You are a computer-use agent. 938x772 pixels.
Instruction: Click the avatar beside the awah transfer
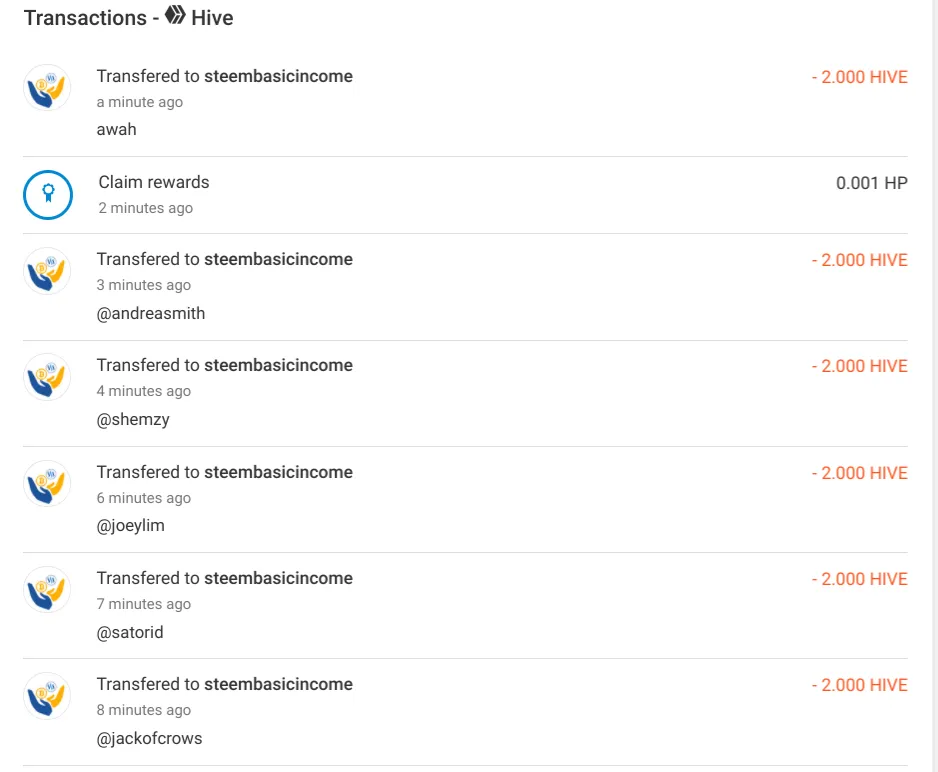(47, 87)
